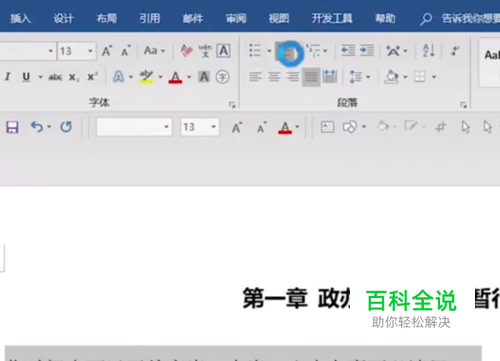
Task: Increase the paragraph indent
Action: (x=367, y=51)
